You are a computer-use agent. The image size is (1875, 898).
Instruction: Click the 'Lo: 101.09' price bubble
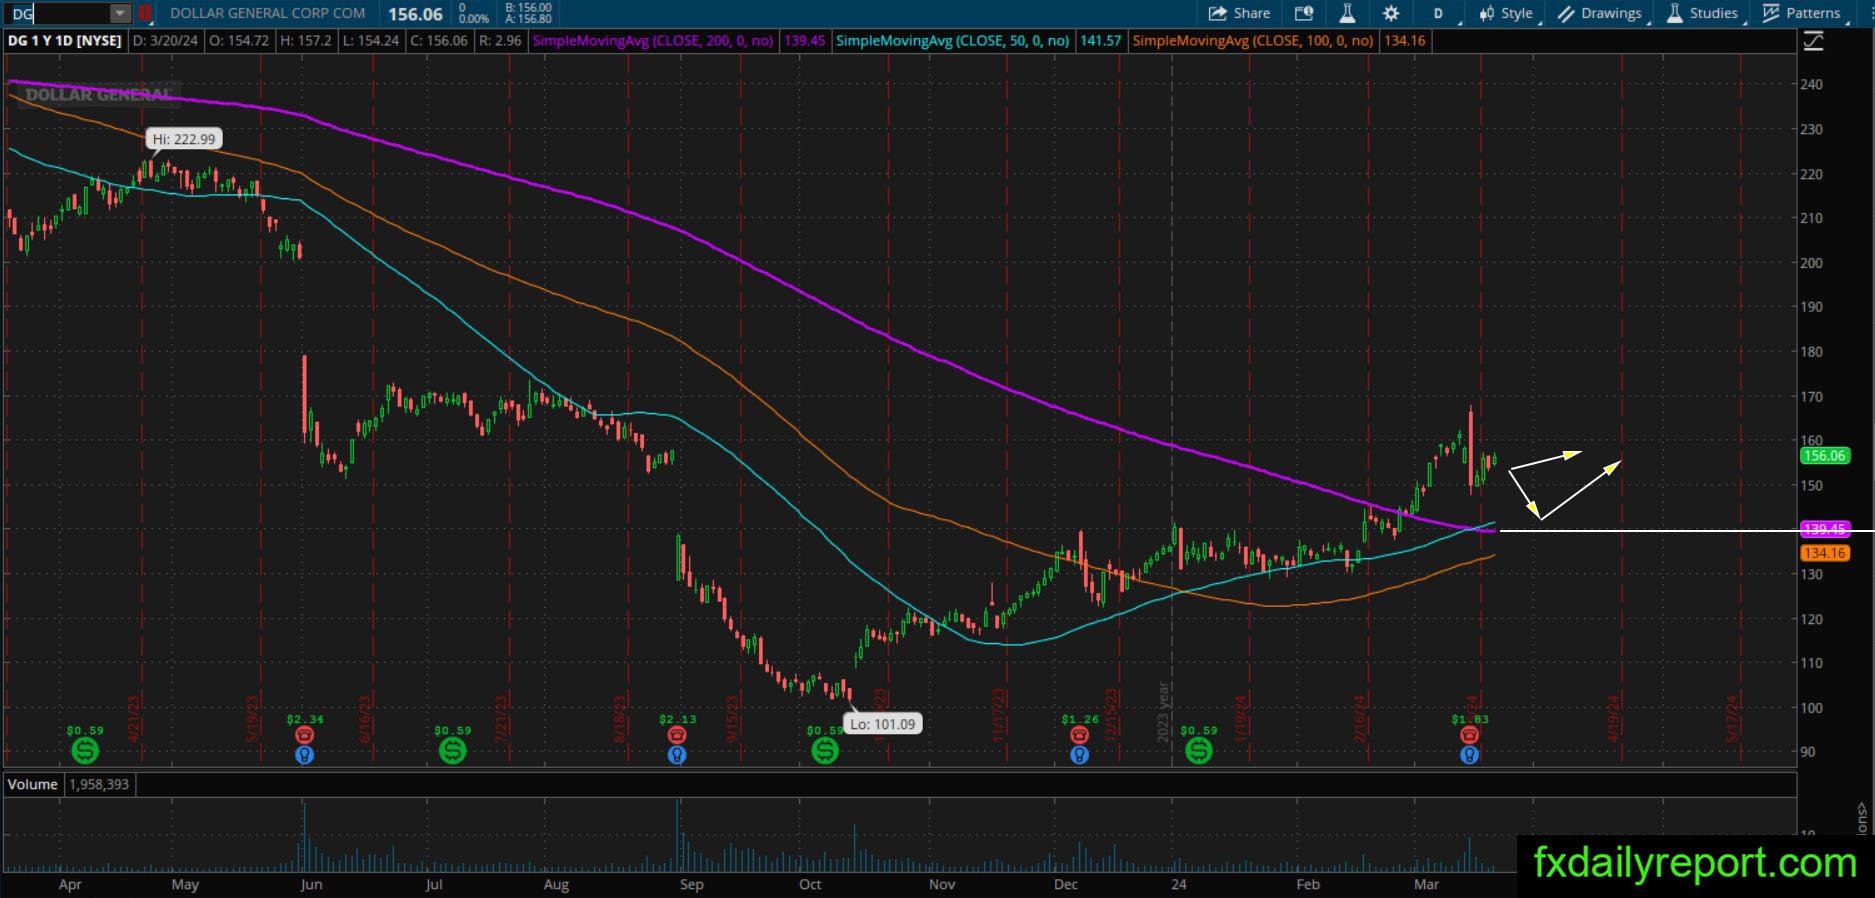click(x=883, y=724)
